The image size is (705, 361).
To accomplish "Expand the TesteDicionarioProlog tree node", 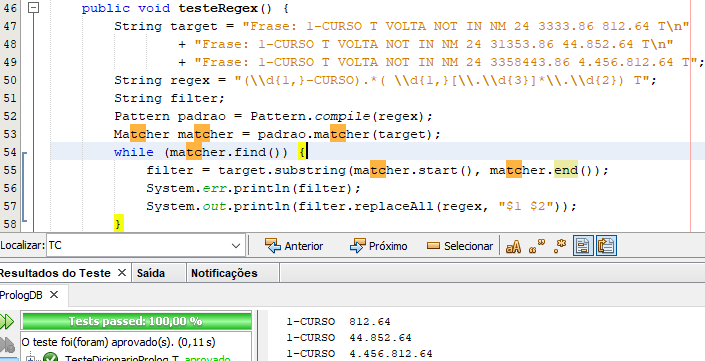I will tap(30, 358).
